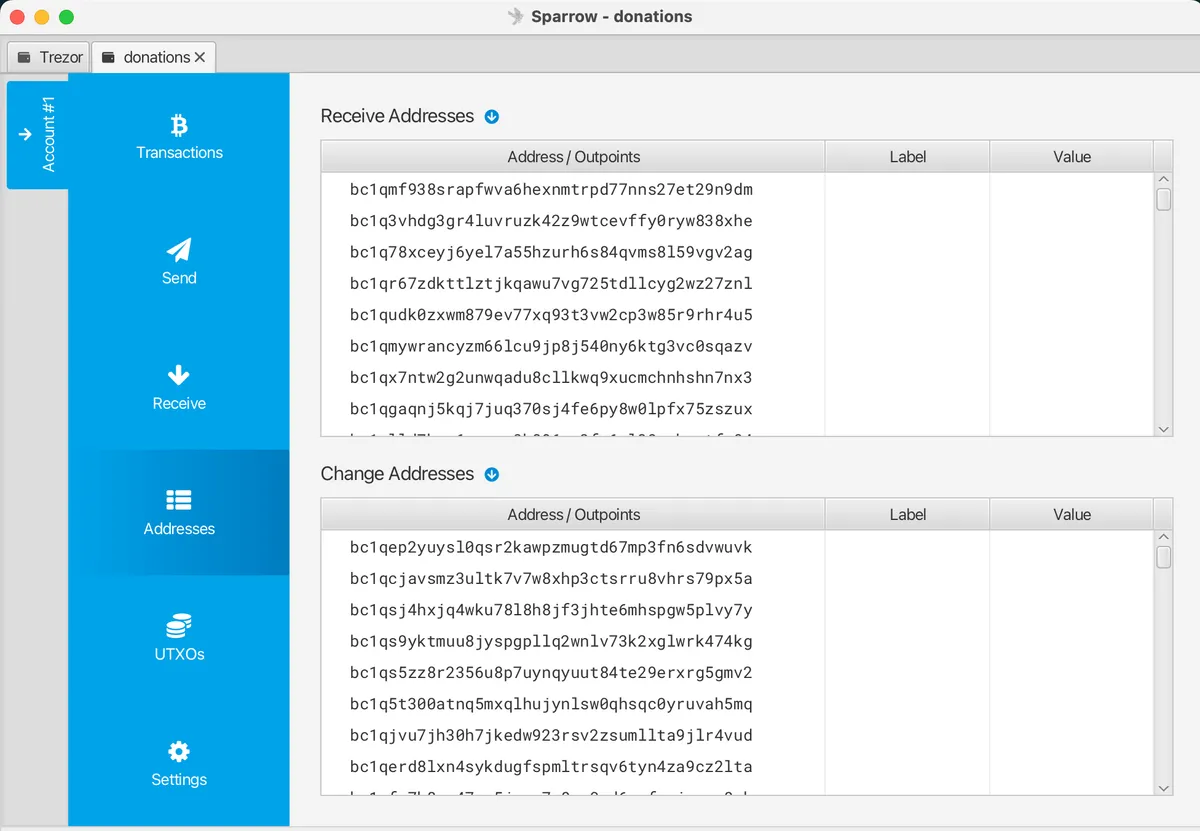Click download icon beside Receive Addresses
The height and width of the screenshot is (831, 1200).
(491, 117)
